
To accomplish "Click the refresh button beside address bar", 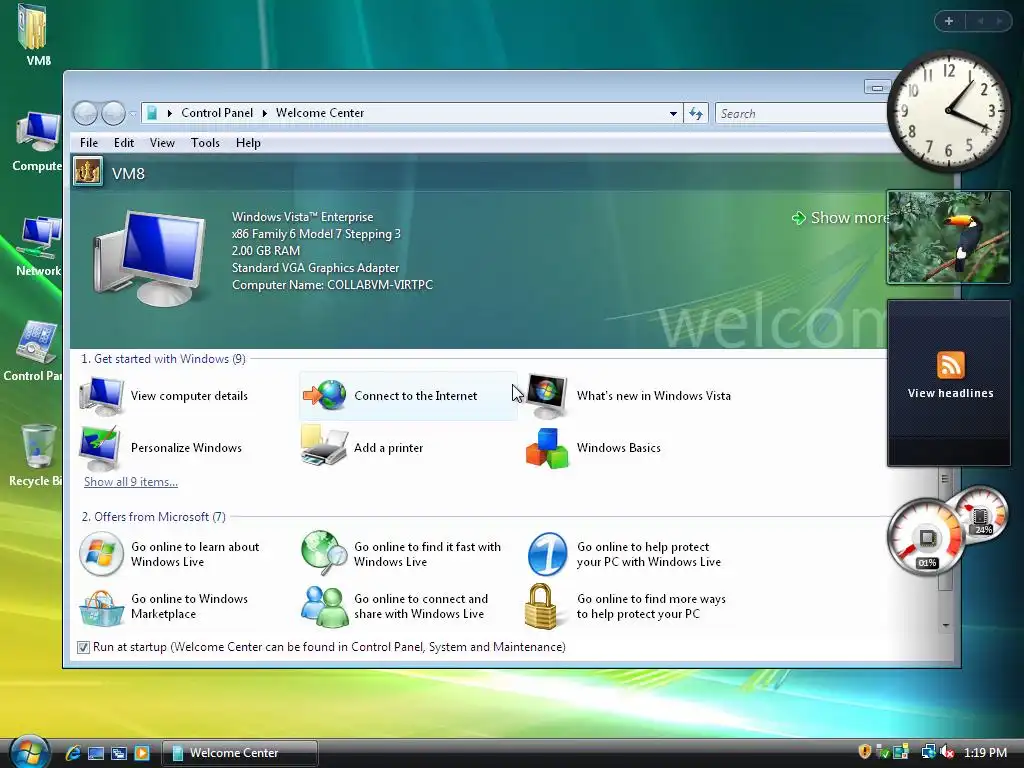I will [x=696, y=114].
